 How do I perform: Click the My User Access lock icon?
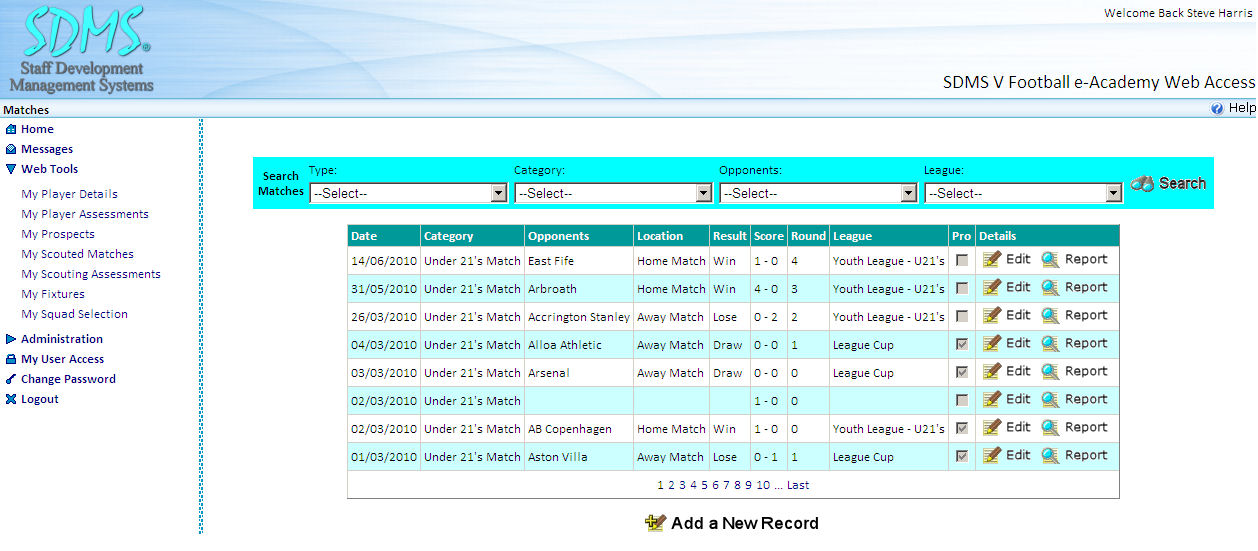click(11, 359)
